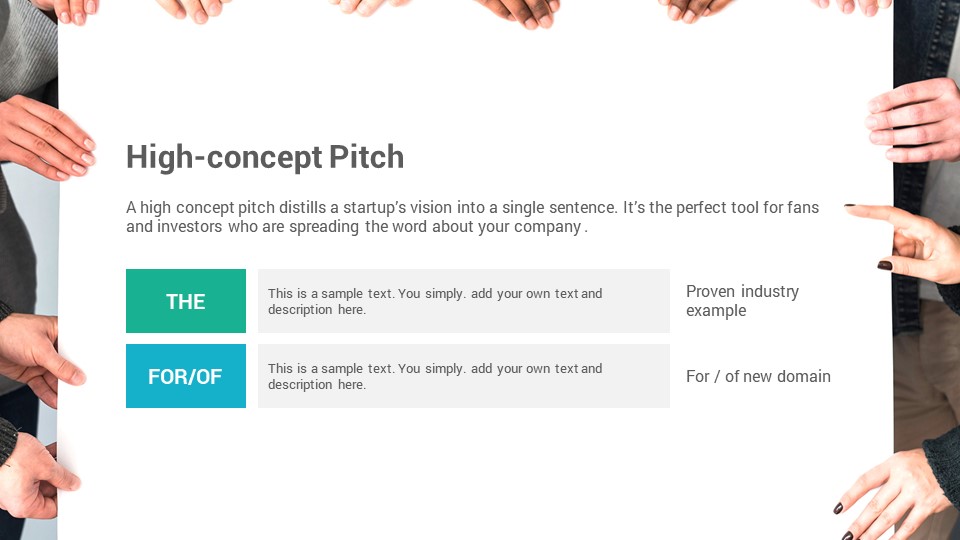Select the high concept pitch description paragraph
Image resolution: width=960 pixels, height=540 pixels.
point(472,217)
